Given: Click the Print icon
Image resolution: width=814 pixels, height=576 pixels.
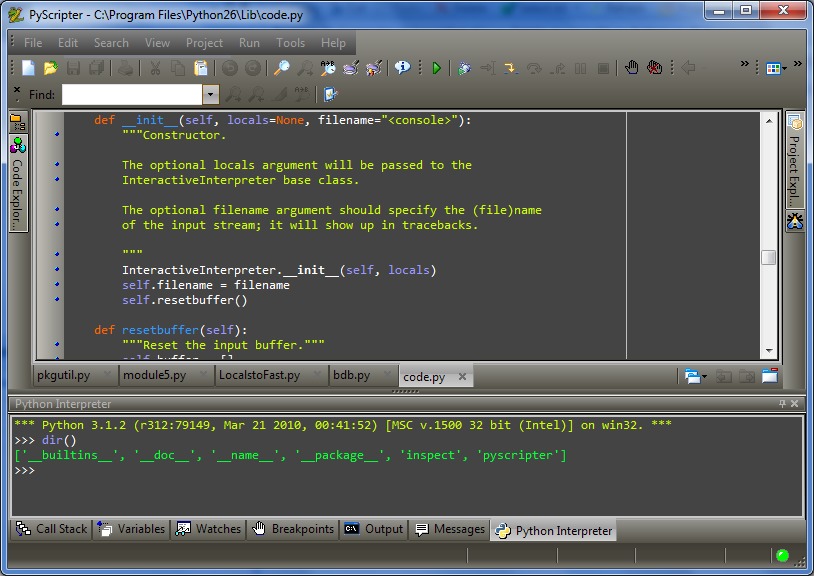Looking at the screenshot, I should 125,68.
